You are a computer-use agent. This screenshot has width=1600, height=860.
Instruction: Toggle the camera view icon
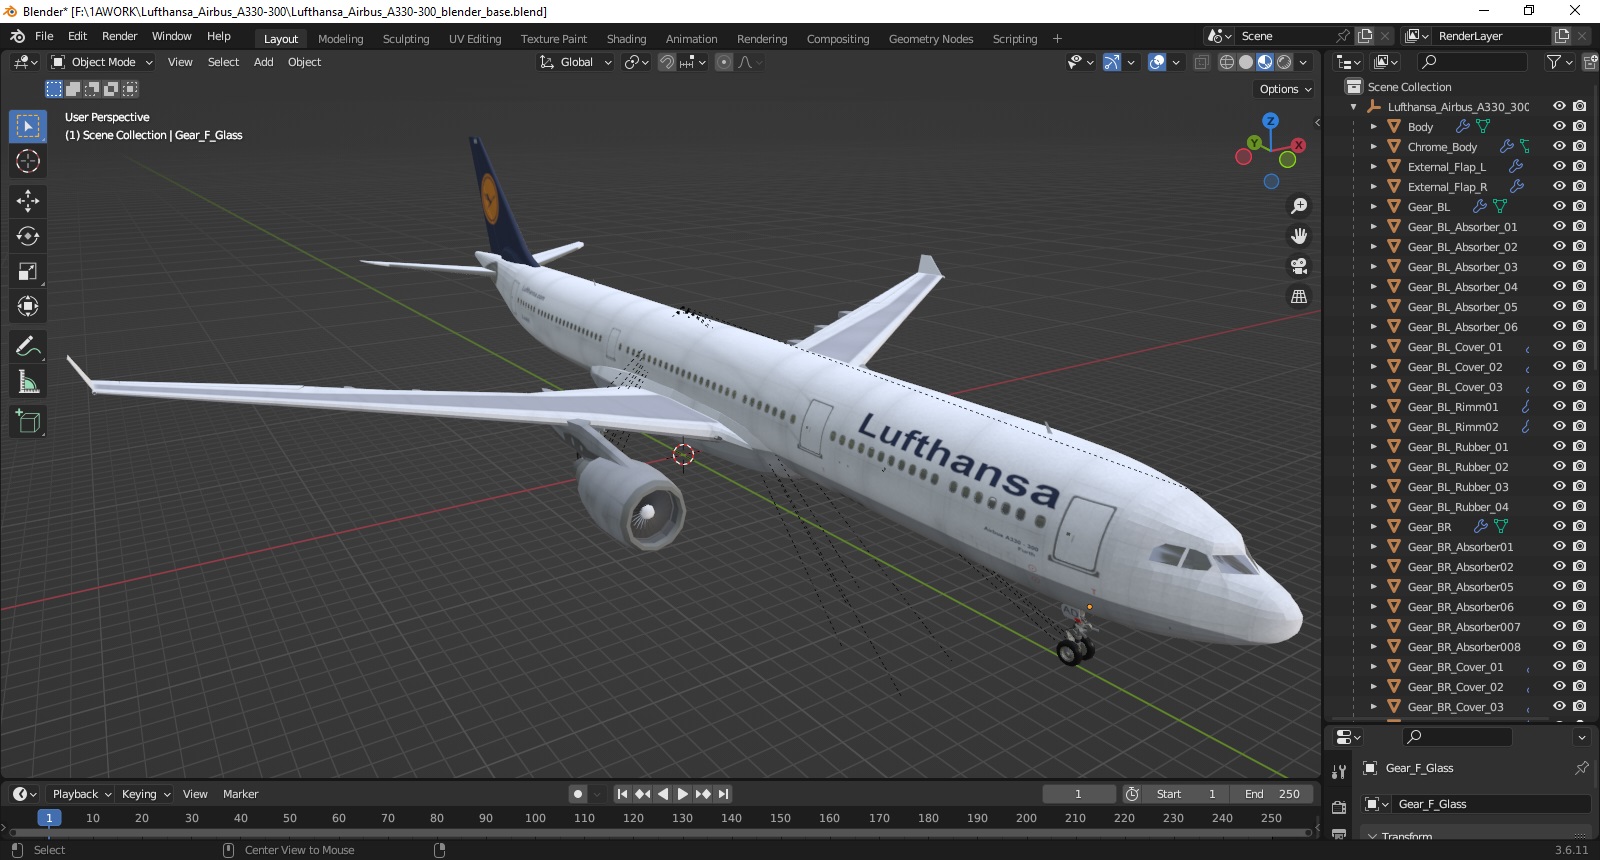1299,266
